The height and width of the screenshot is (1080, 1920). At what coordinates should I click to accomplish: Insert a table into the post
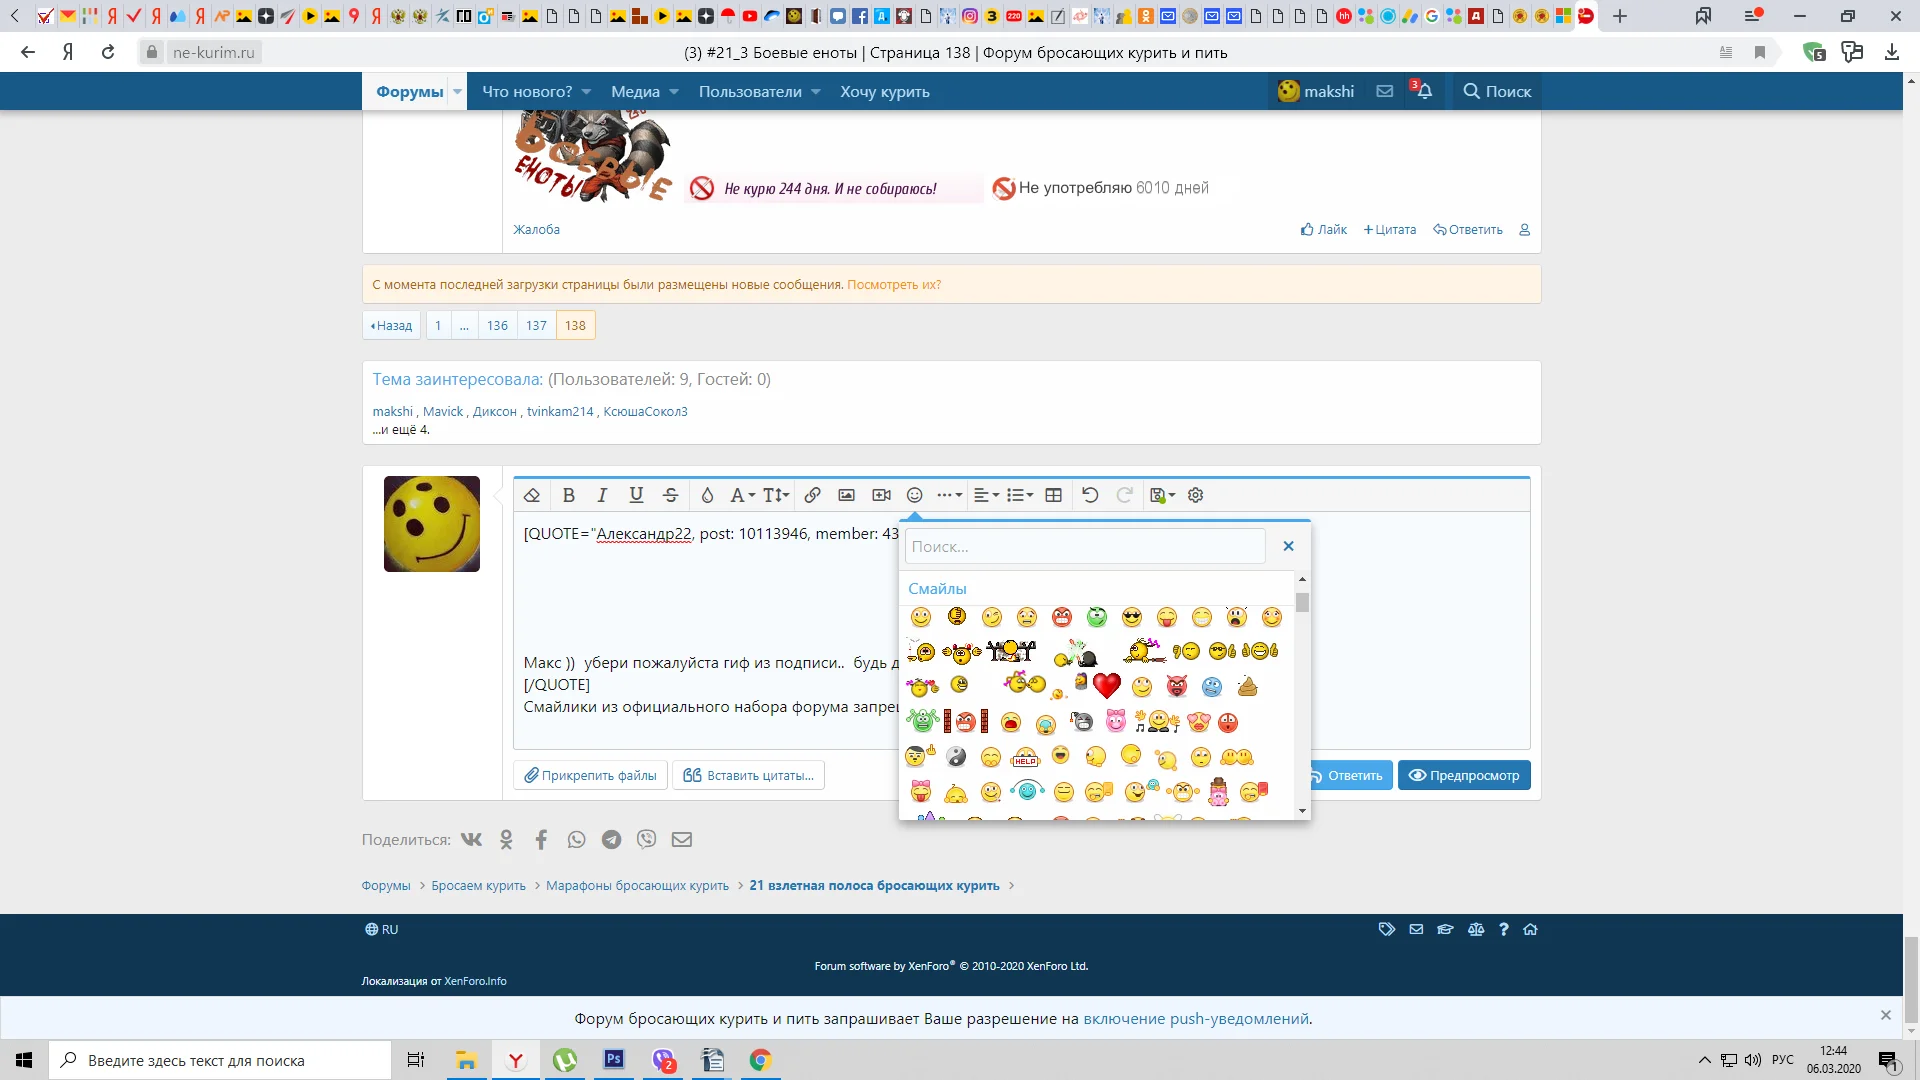tap(1053, 495)
